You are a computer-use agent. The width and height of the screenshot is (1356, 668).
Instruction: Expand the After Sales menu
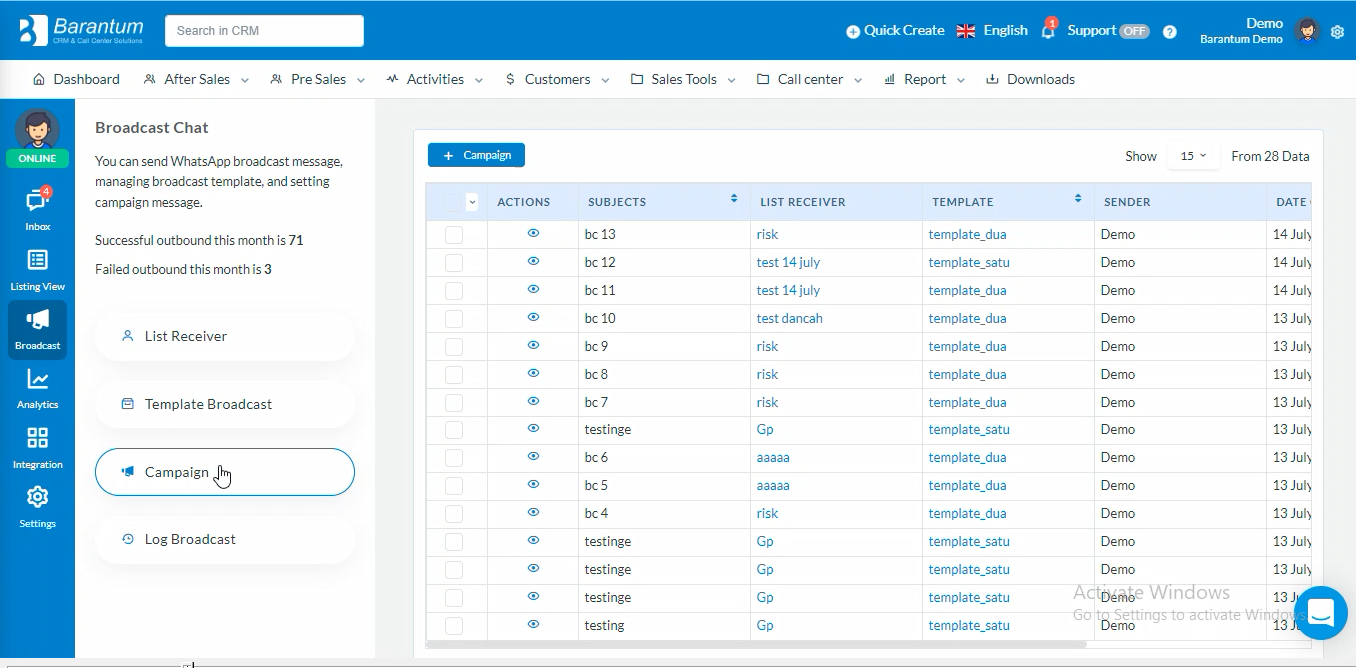click(x=196, y=79)
